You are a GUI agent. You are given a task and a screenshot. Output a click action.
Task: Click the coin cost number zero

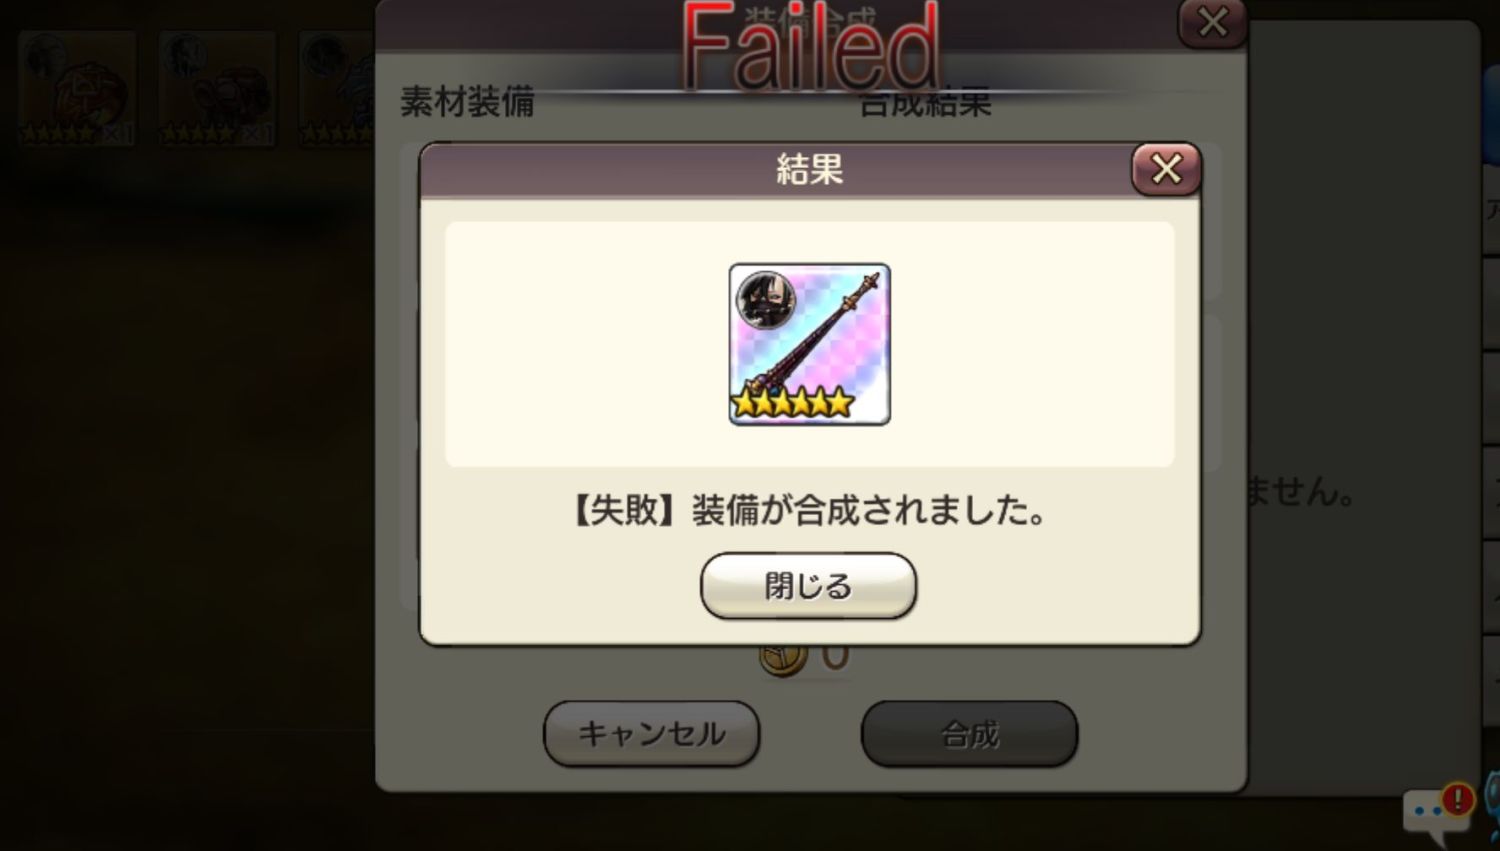(x=835, y=658)
